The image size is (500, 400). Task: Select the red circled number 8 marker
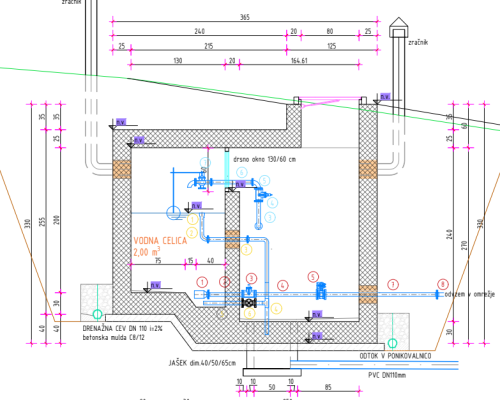(443, 284)
